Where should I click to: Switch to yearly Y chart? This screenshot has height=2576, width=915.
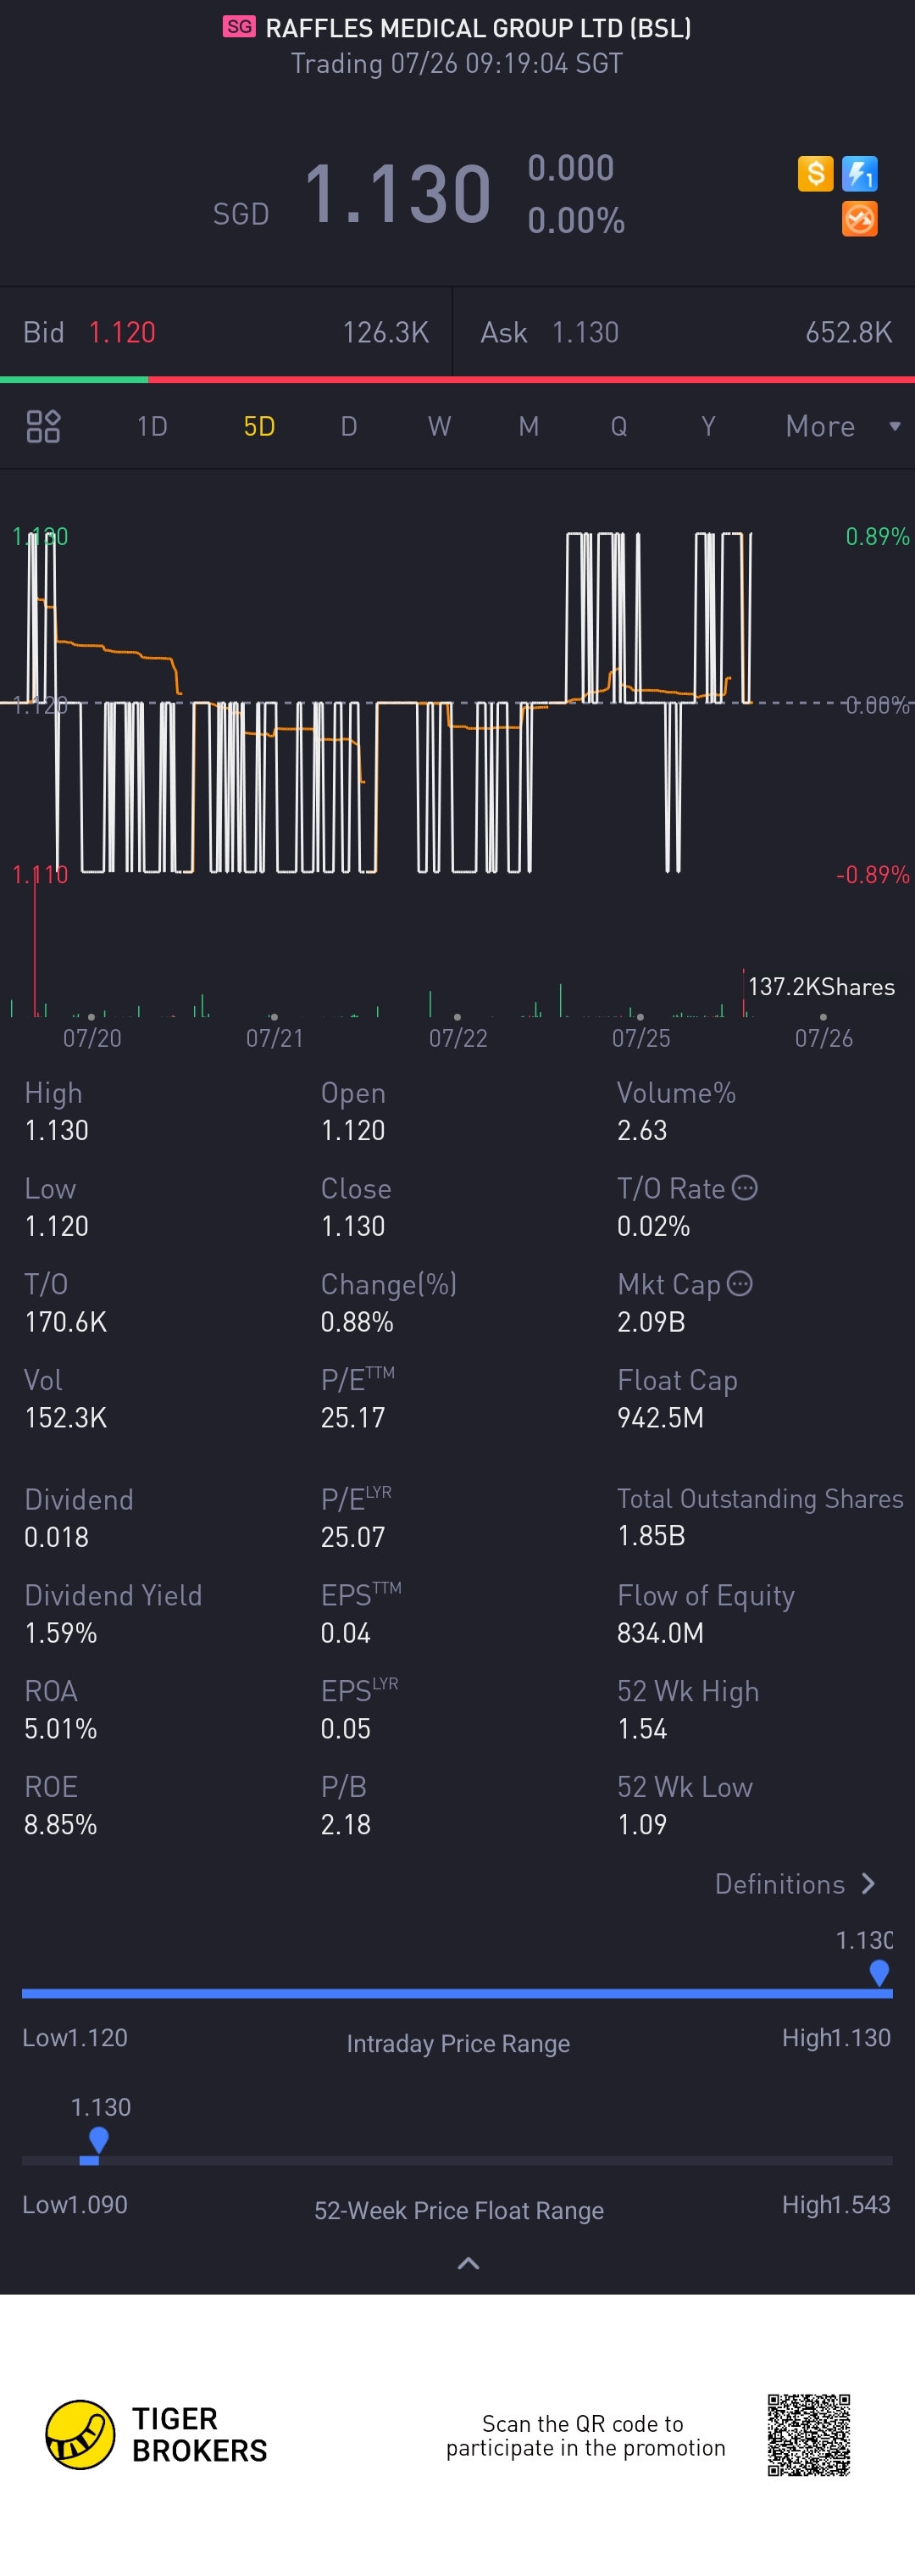(x=708, y=427)
